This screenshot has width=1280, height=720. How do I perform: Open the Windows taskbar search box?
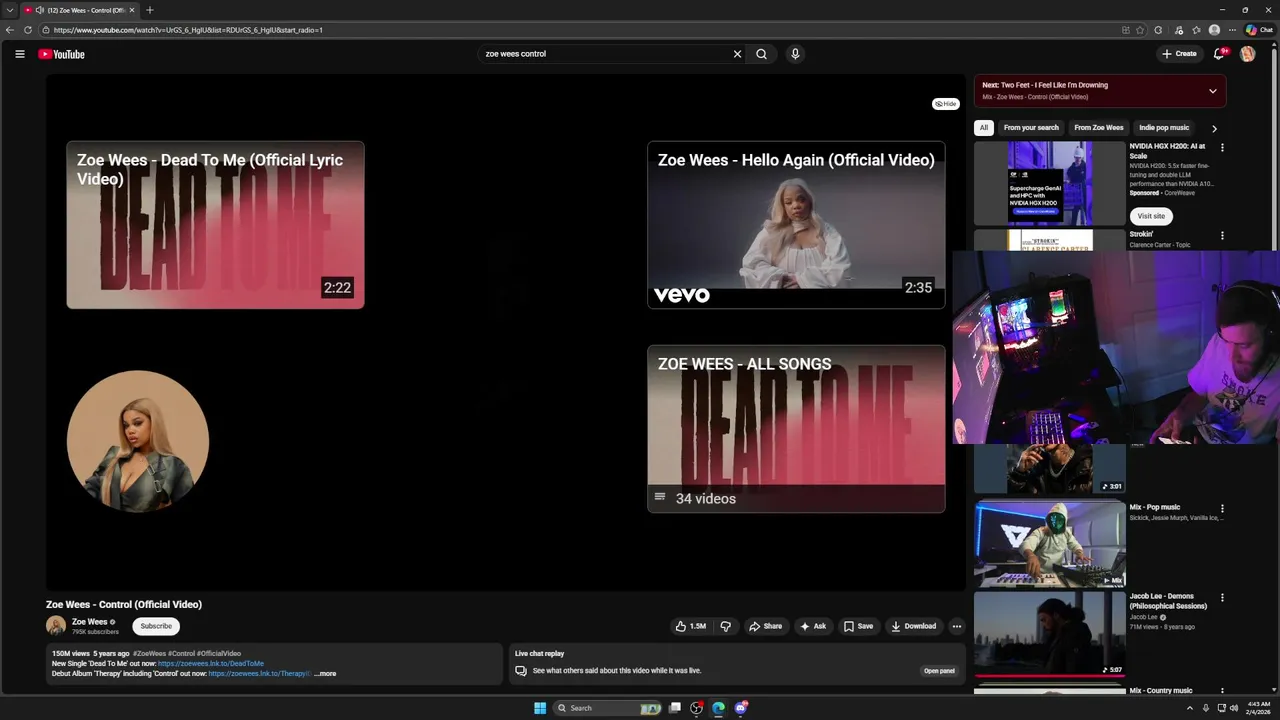click(609, 708)
